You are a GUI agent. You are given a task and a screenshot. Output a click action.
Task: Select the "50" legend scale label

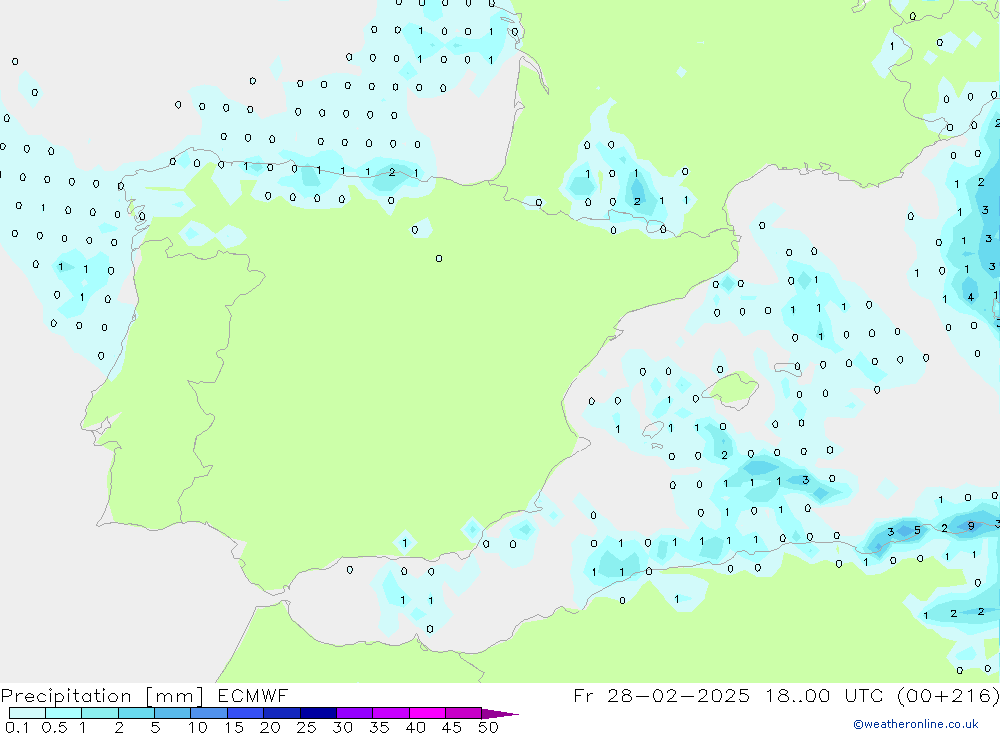pyautogui.click(x=488, y=727)
